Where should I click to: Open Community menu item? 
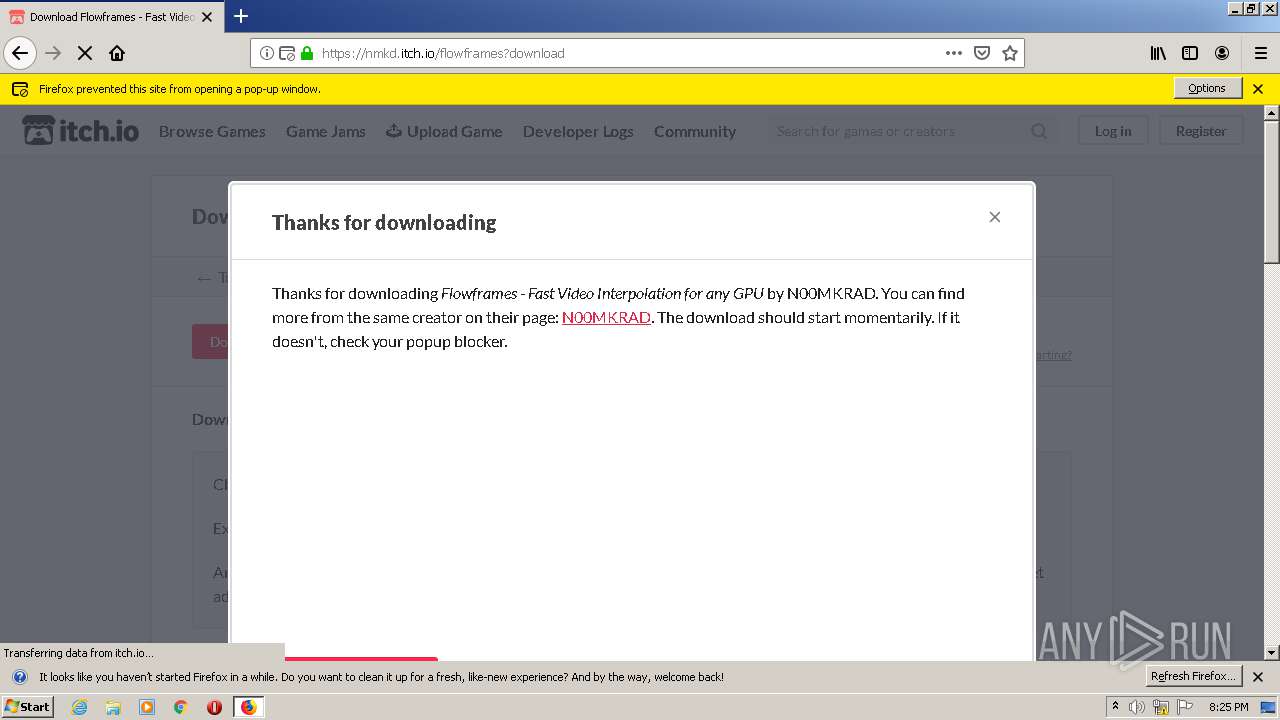coord(695,131)
